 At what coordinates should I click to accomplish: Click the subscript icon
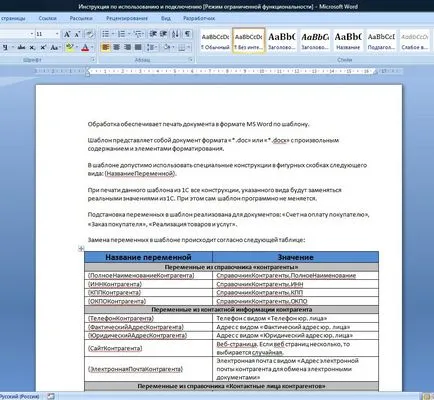coord(32,48)
